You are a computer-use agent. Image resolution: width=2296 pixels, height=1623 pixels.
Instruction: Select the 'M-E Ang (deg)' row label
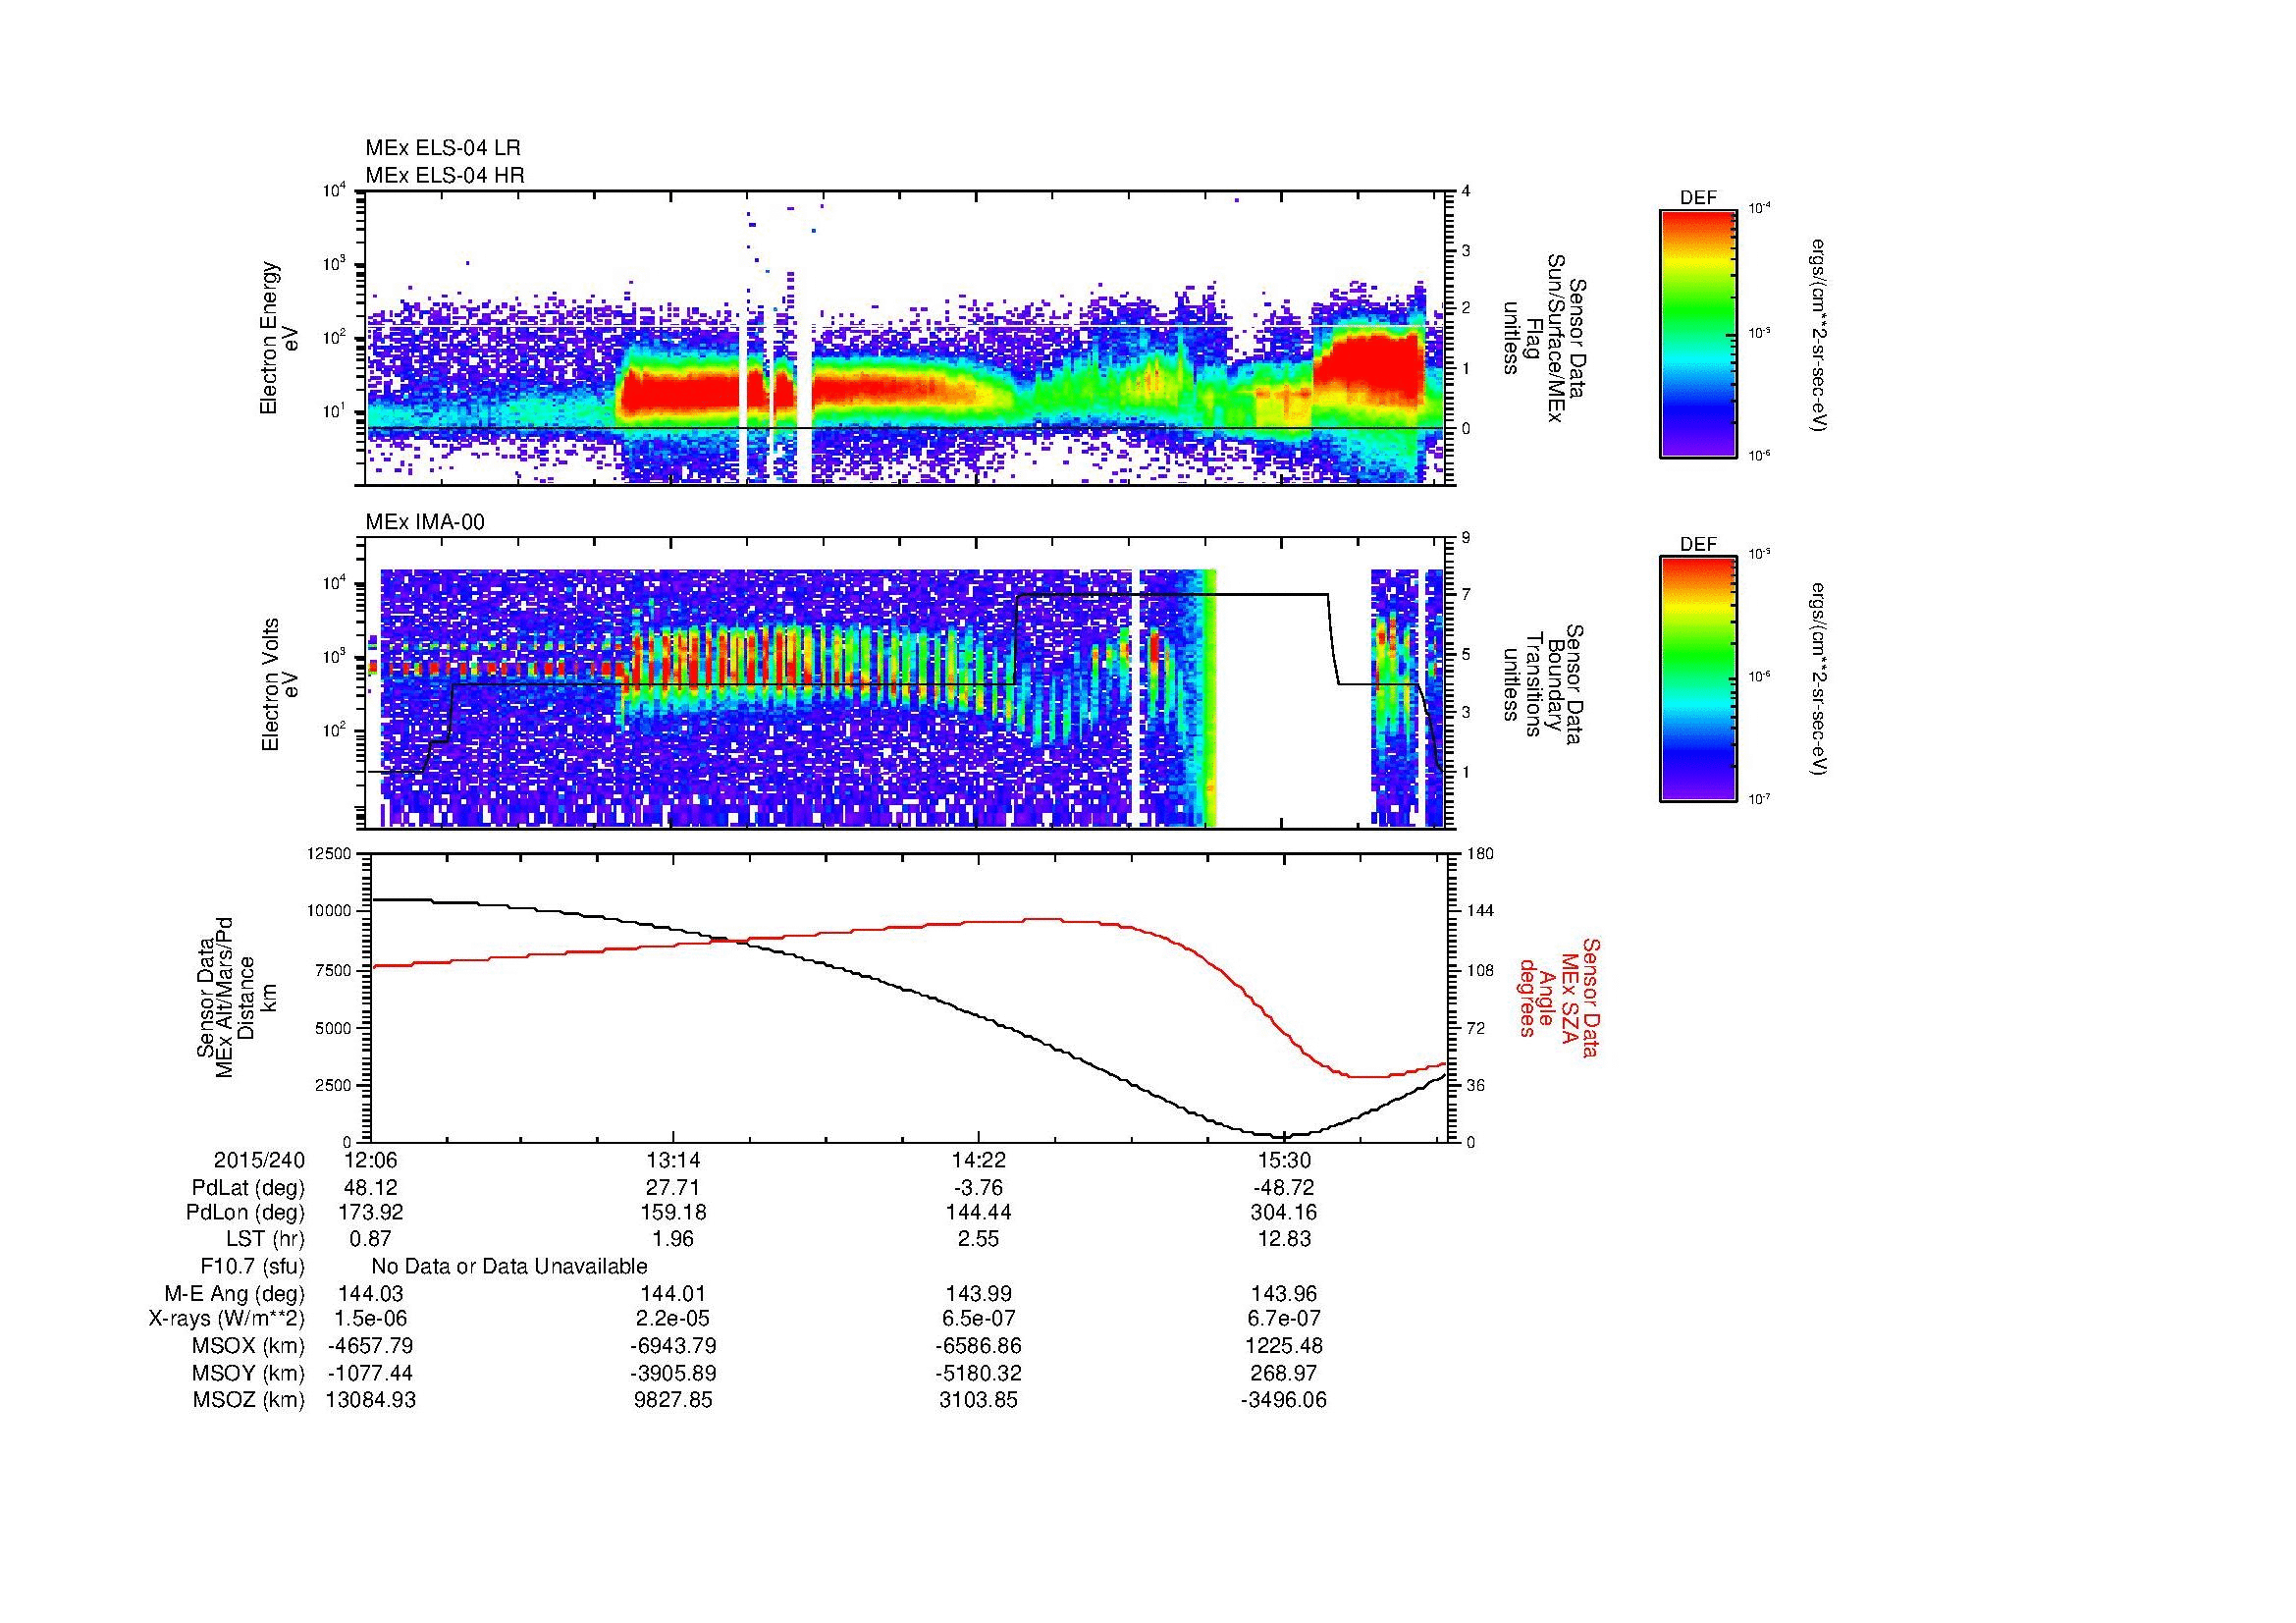[235, 1294]
